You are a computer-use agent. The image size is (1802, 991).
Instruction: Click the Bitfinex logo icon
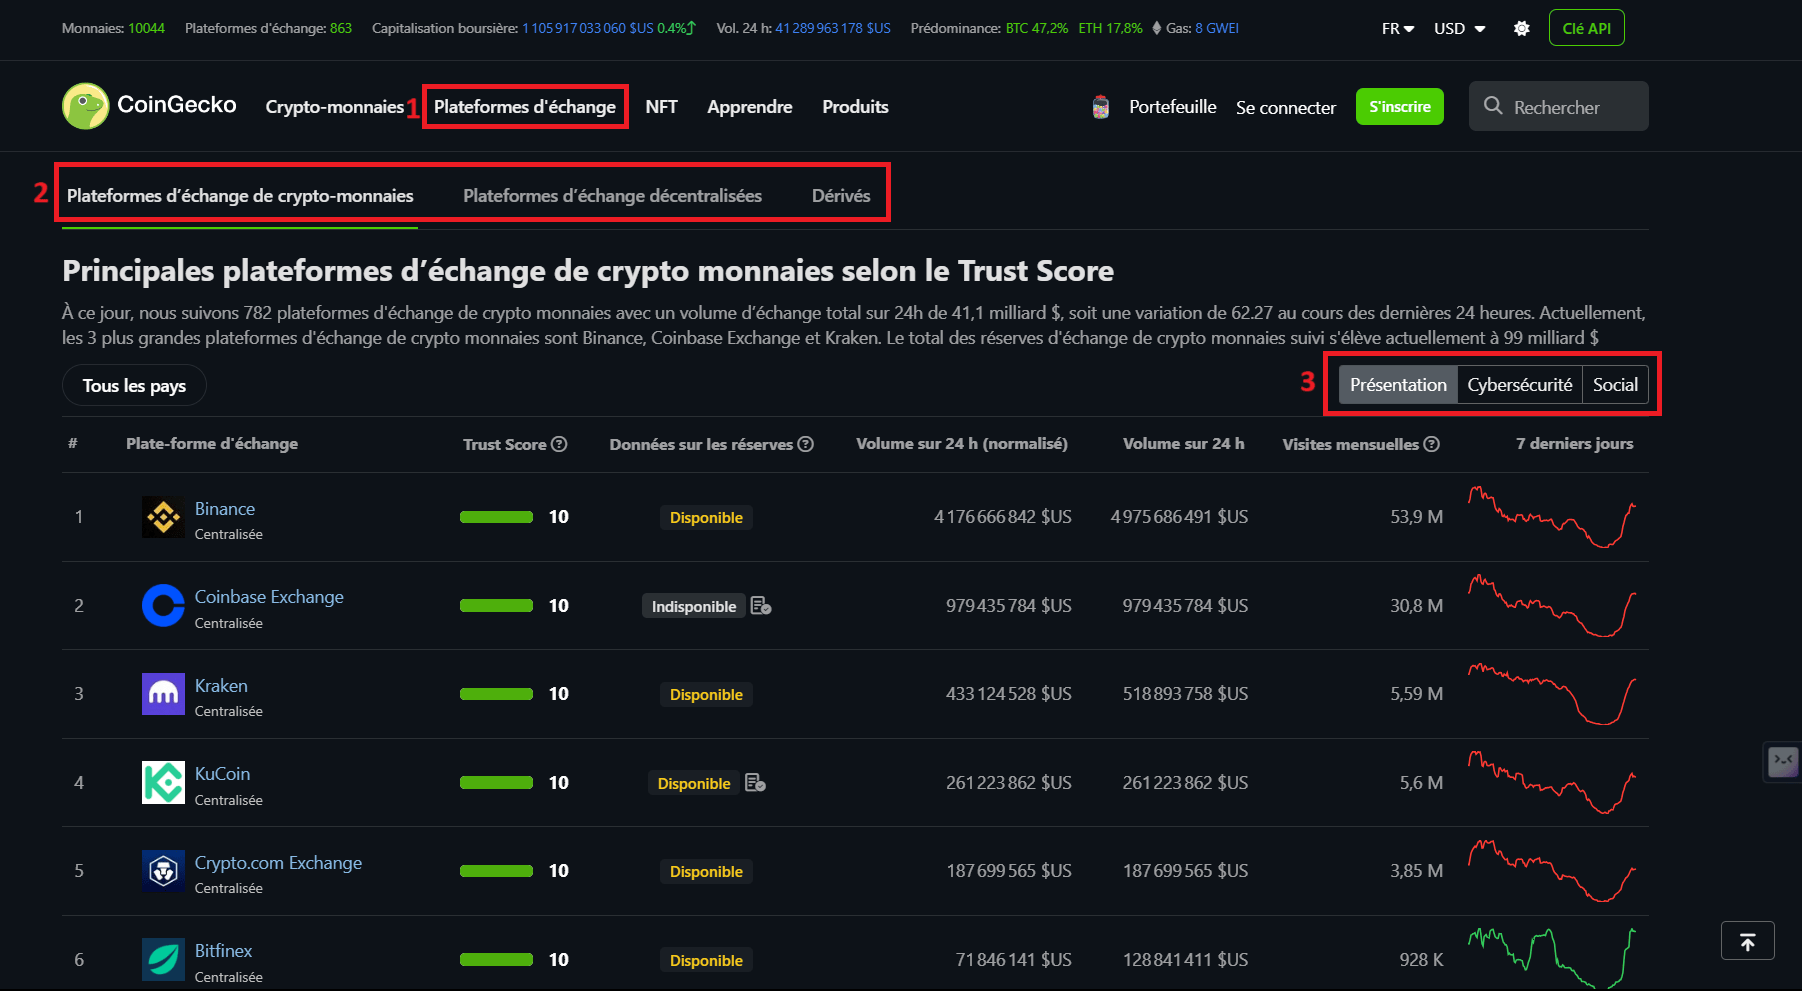[163, 959]
